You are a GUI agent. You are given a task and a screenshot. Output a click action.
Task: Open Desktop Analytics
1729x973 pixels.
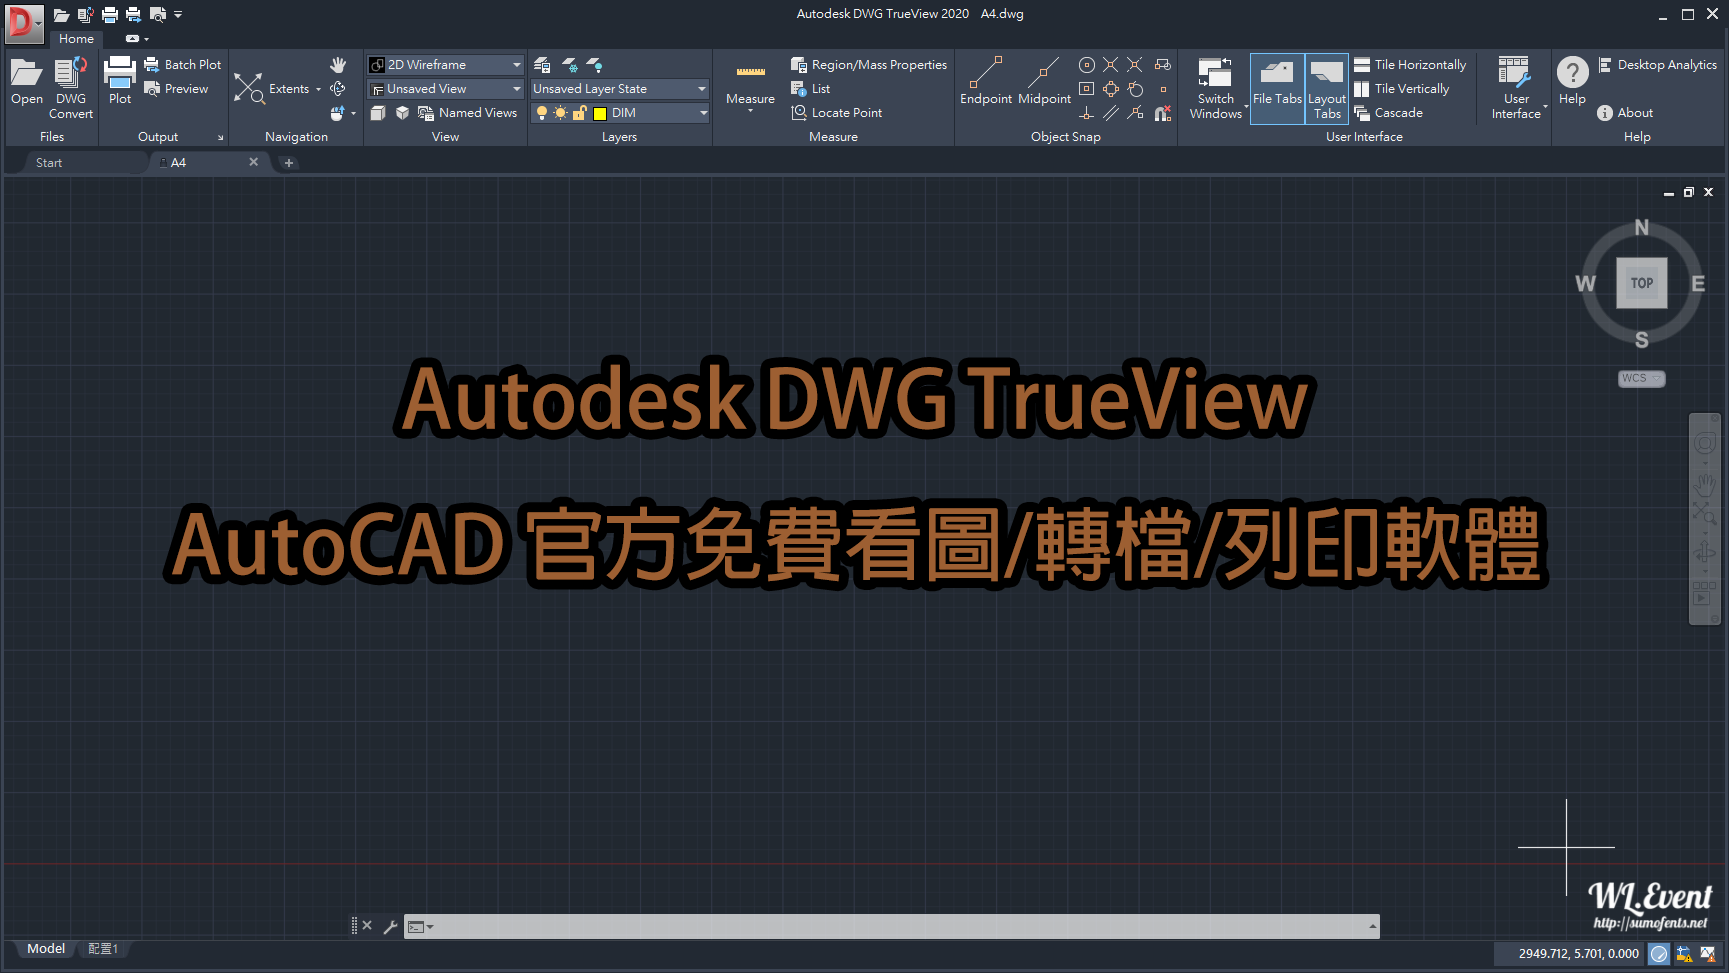[1657, 65]
